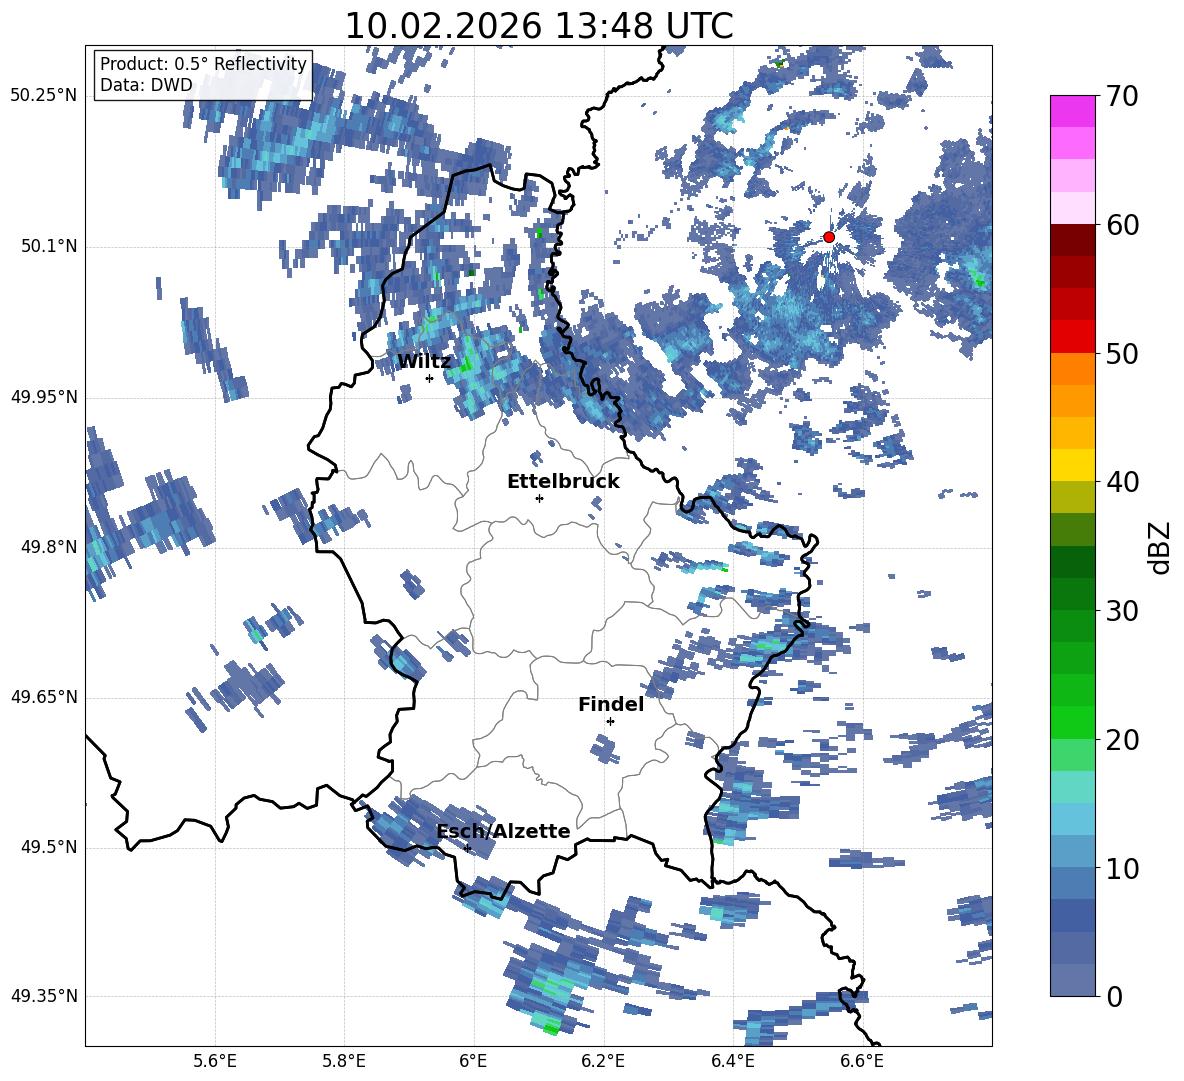Click the Ettelbruck station cross marker
The image size is (1184, 1081).
pos(539,498)
